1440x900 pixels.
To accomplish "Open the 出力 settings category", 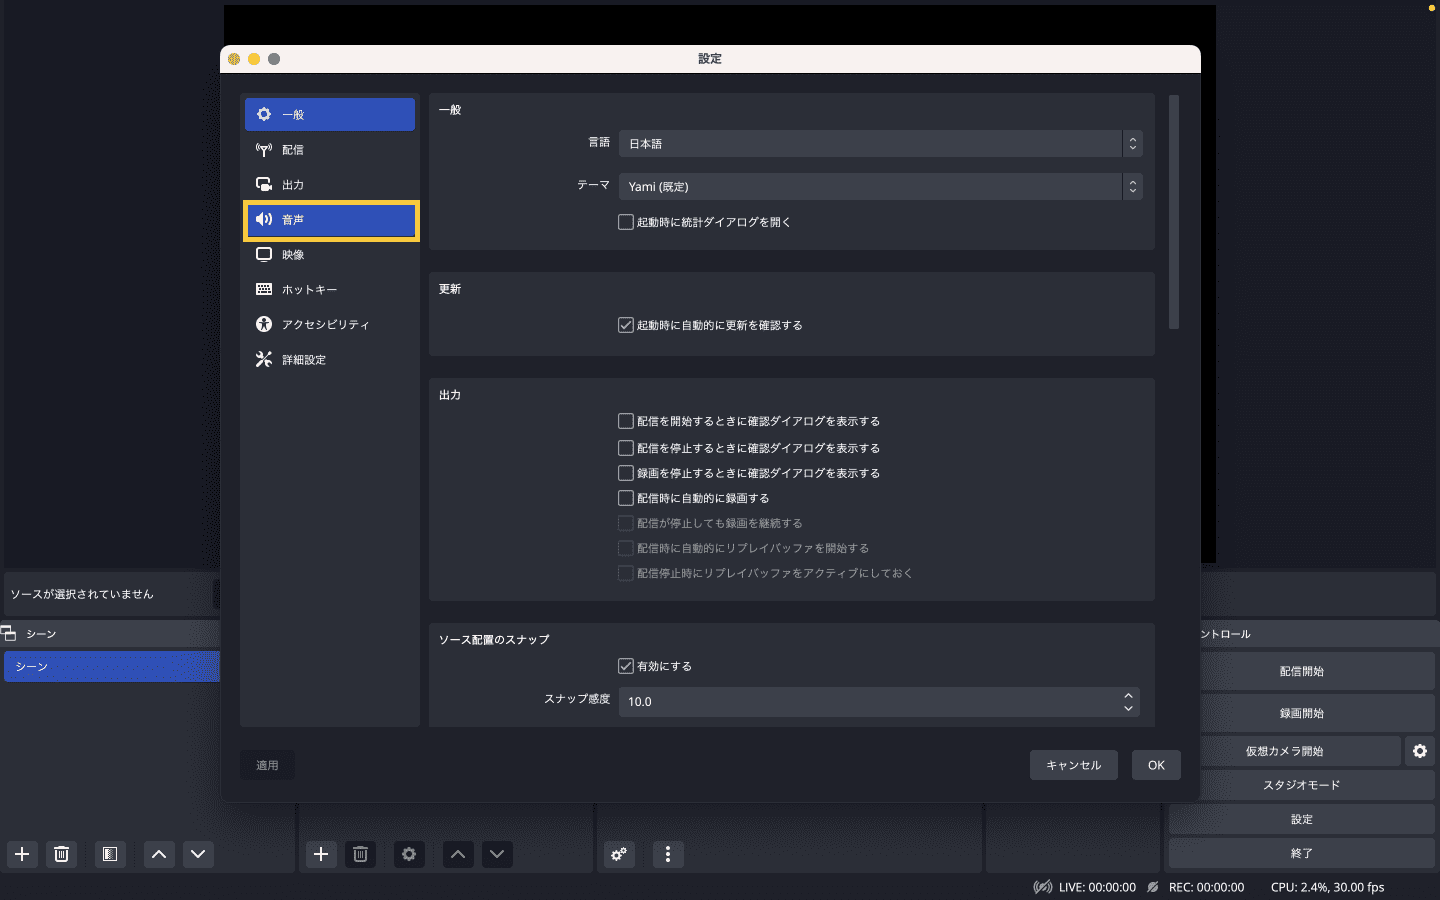I will click(330, 185).
